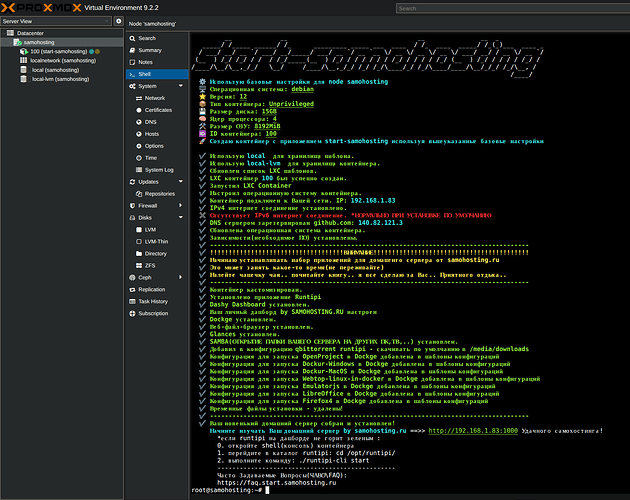The image size is (630, 500).
Task: Open the Server View dropdown
Action: coord(56,21)
